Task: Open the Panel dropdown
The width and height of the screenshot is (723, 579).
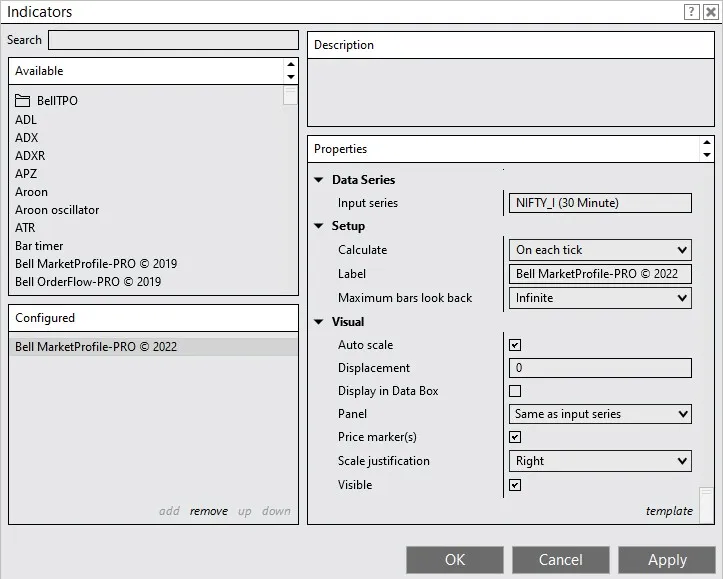Action: 600,414
